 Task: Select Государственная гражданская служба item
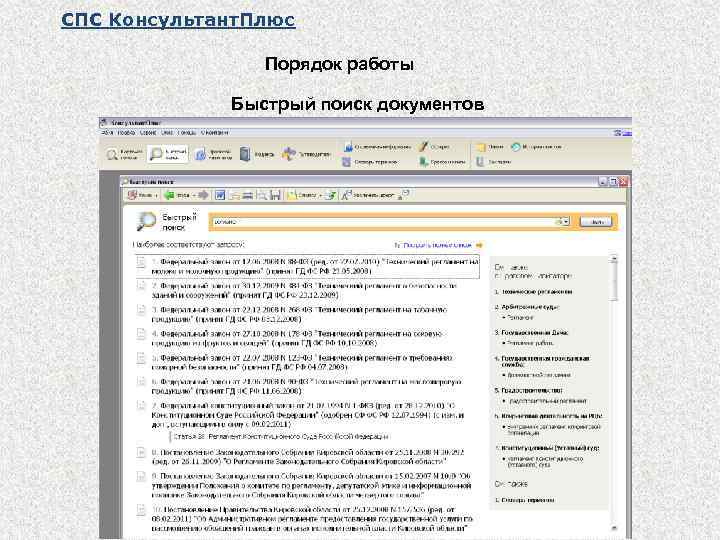(545, 361)
